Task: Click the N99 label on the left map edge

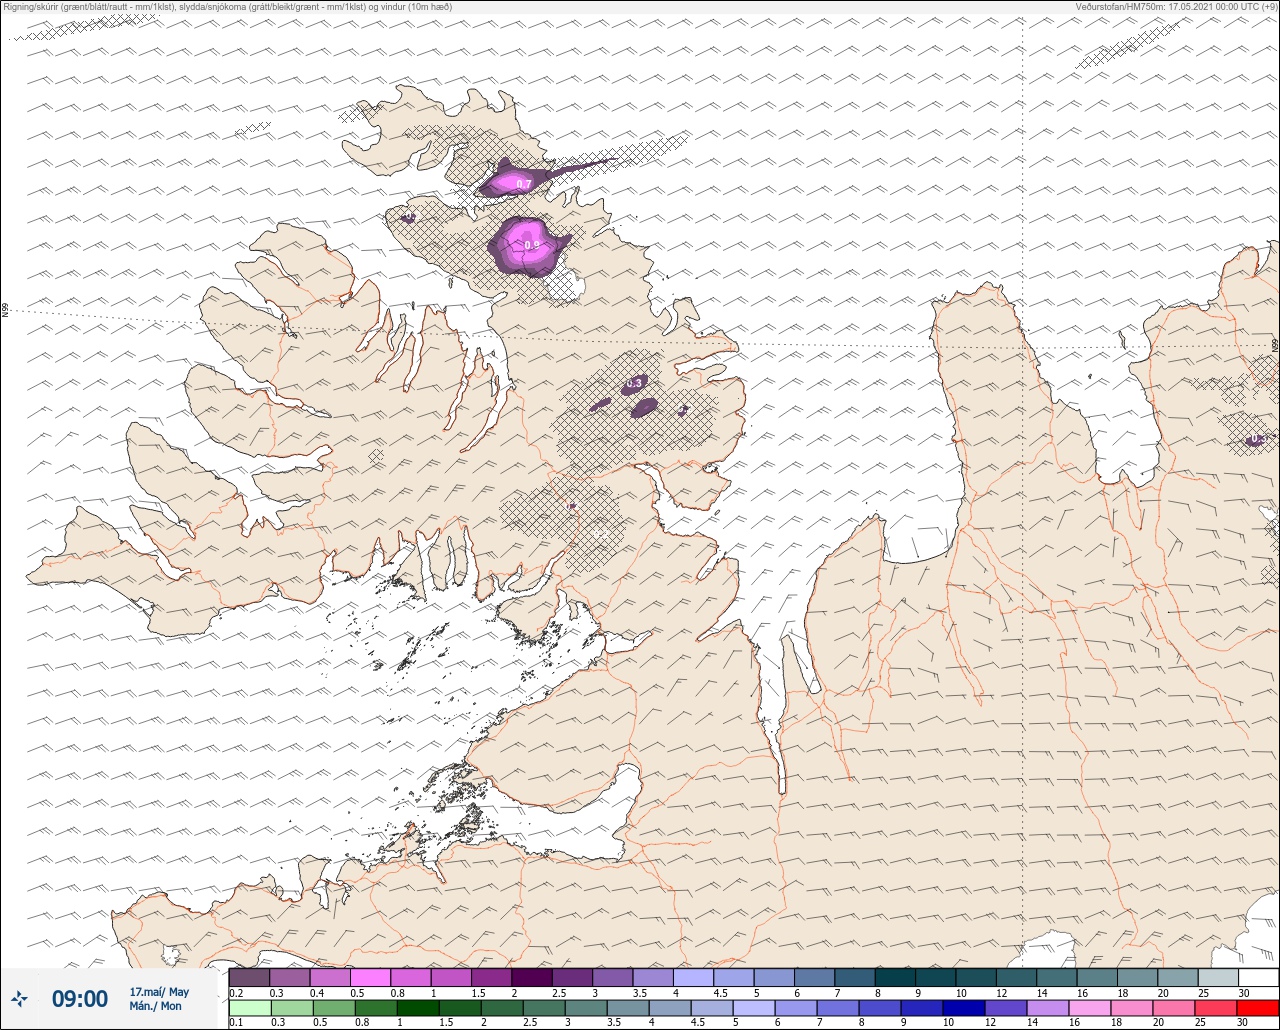Action: coord(5,311)
